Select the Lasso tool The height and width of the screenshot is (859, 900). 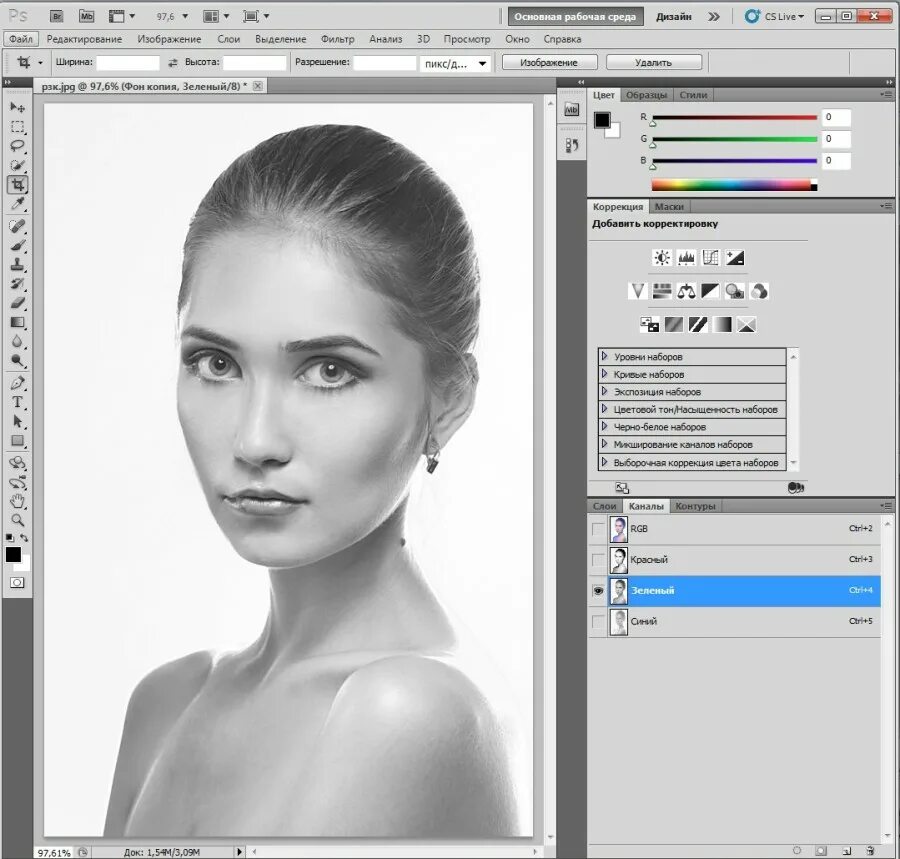18,146
